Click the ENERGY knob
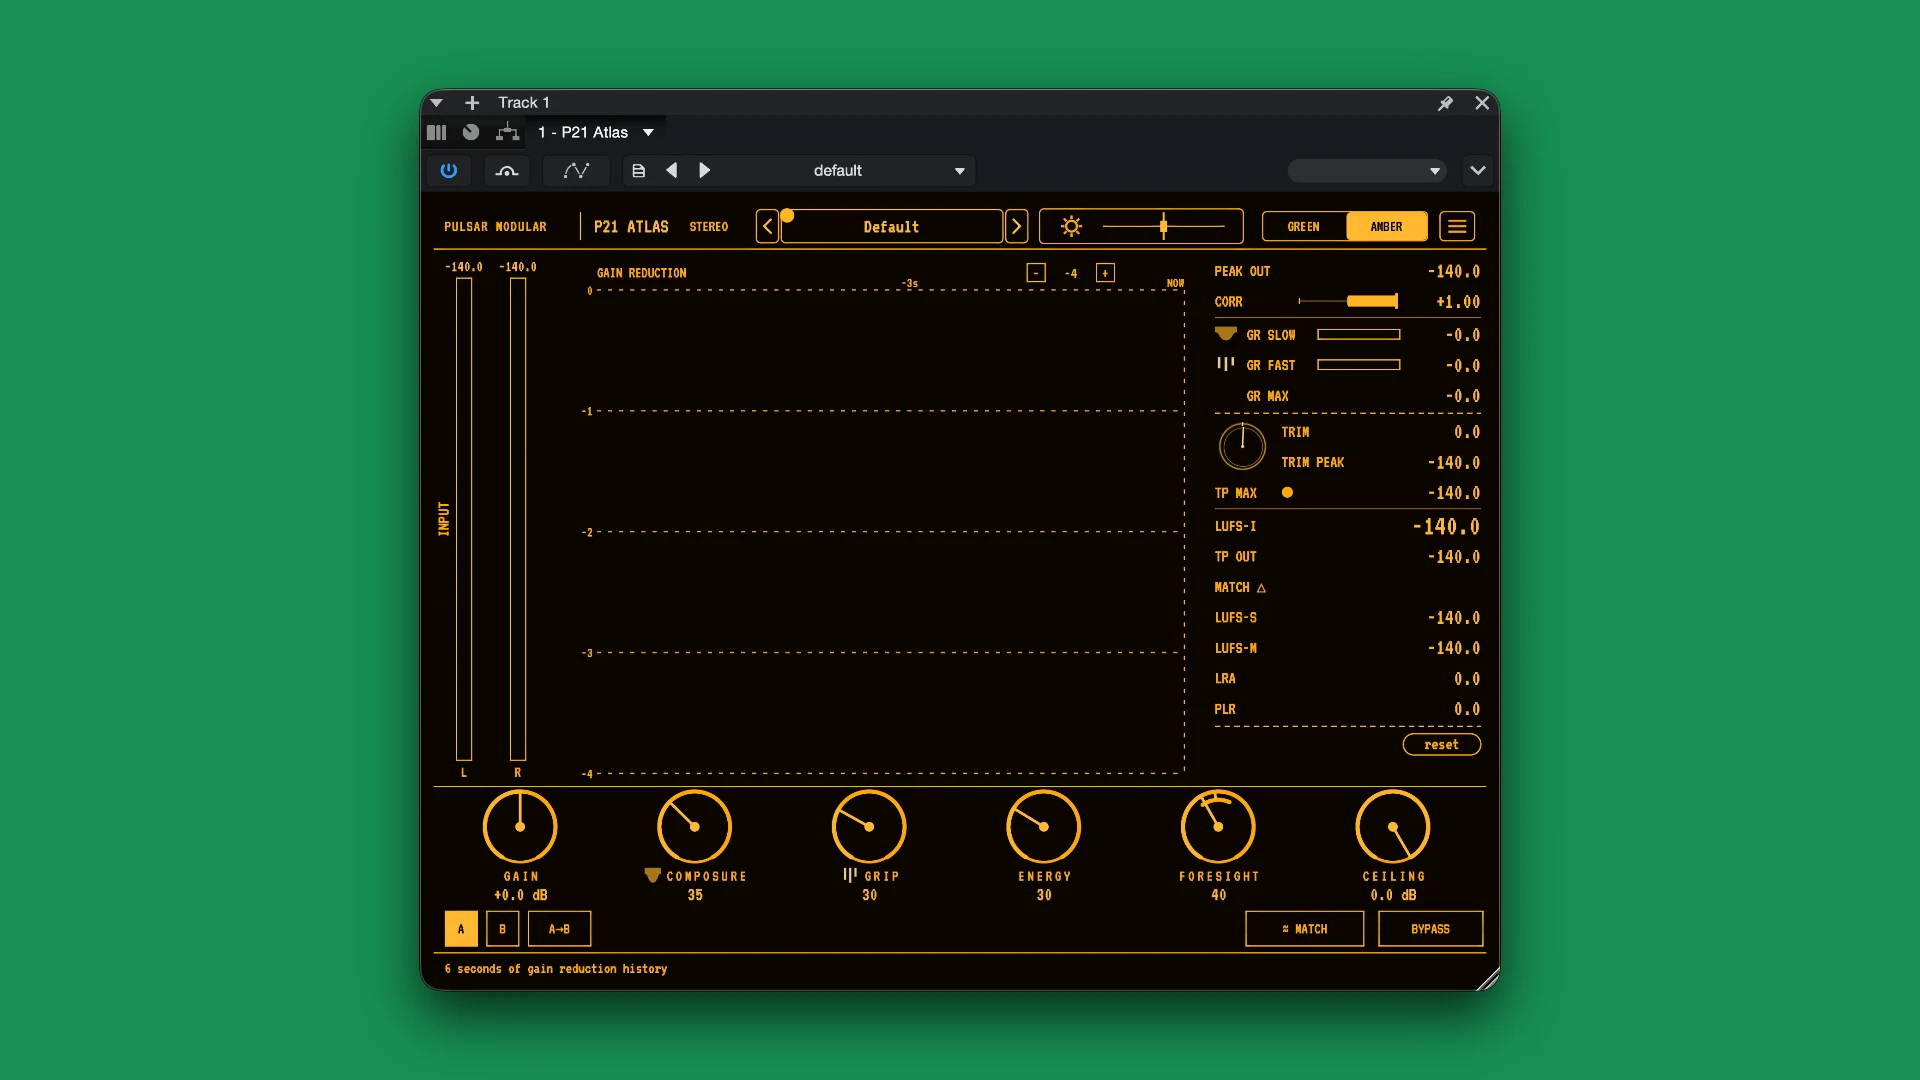This screenshot has height=1080, width=1920. [1043, 827]
